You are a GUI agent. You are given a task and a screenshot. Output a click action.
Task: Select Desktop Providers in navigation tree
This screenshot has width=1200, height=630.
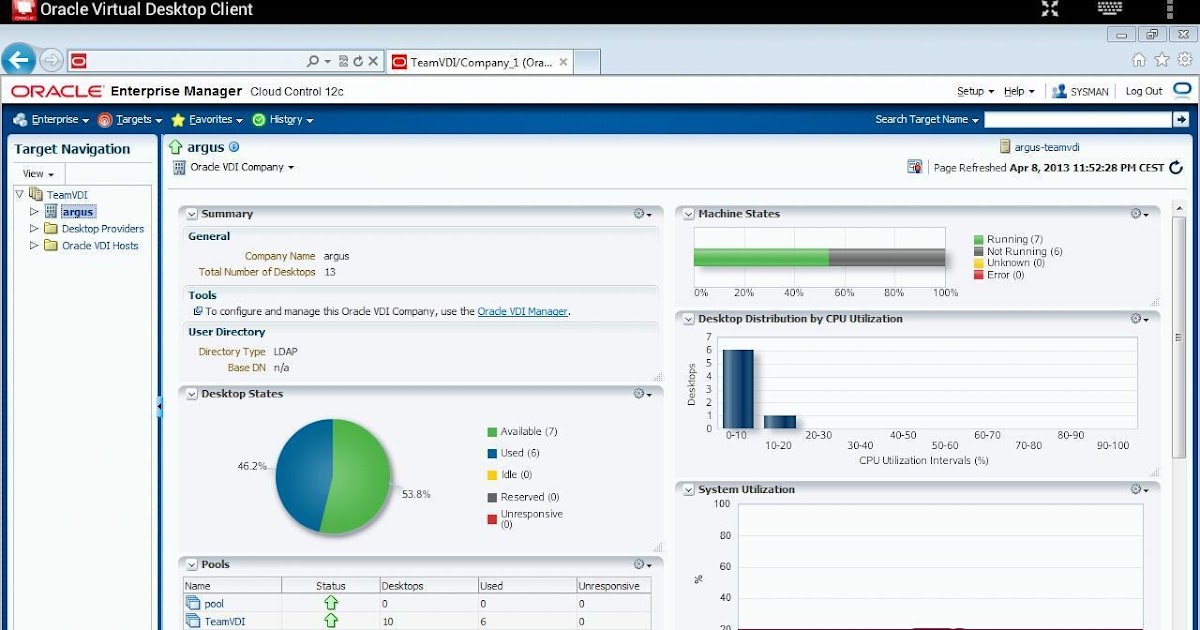(103, 229)
